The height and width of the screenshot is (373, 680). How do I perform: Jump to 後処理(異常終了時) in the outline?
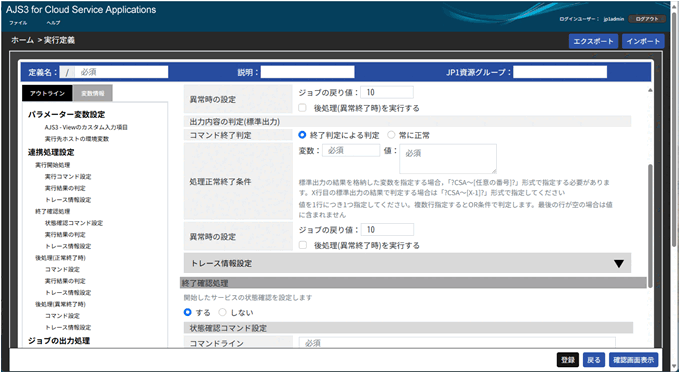pyautogui.click(x=60, y=304)
